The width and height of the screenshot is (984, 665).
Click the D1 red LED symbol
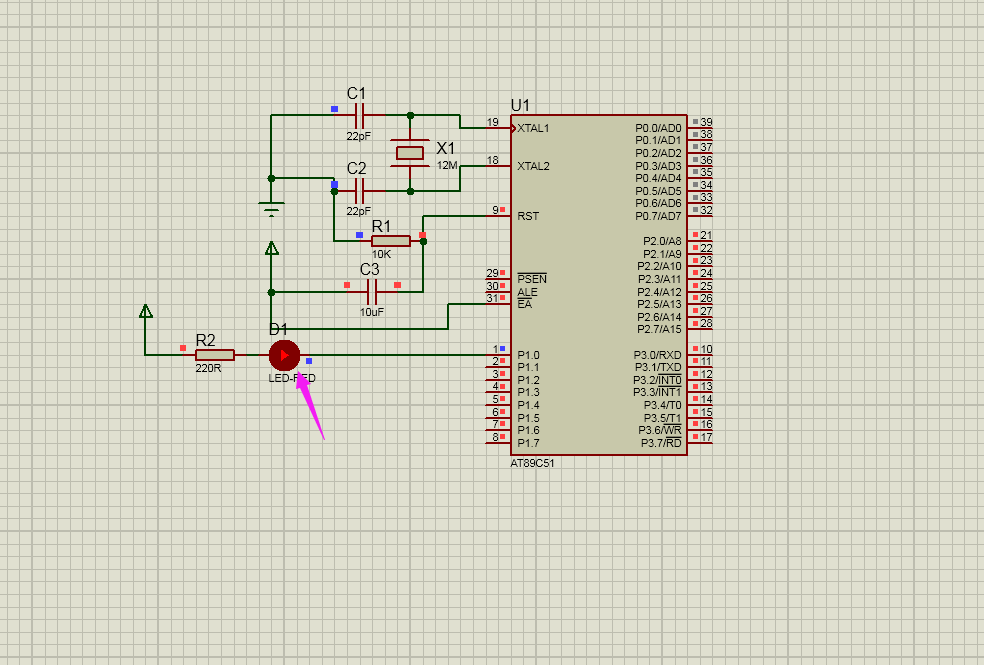[x=284, y=355]
